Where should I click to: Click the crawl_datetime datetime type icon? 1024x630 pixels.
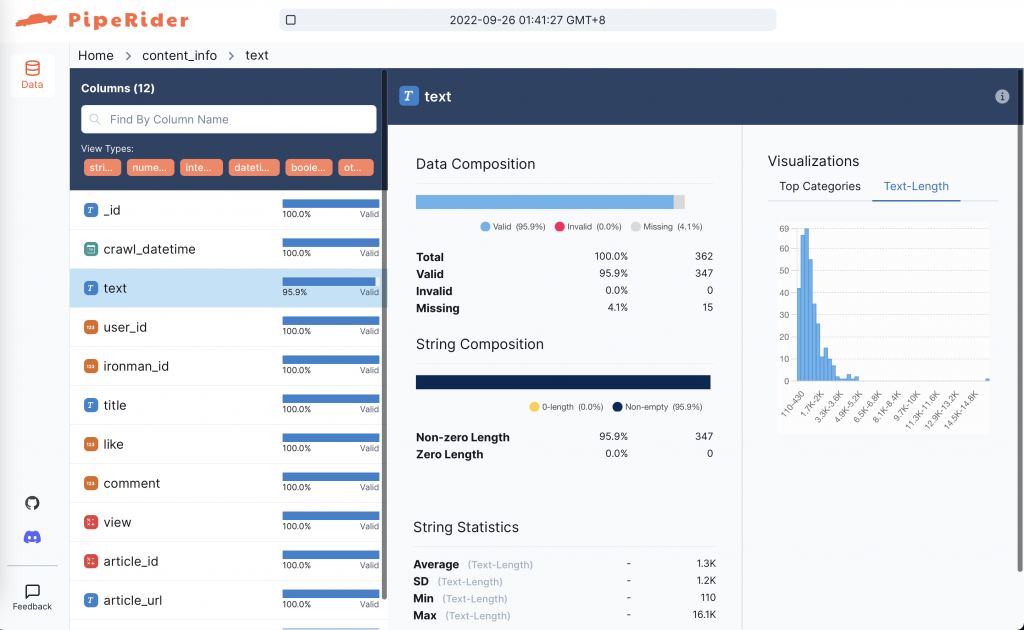click(91, 249)
